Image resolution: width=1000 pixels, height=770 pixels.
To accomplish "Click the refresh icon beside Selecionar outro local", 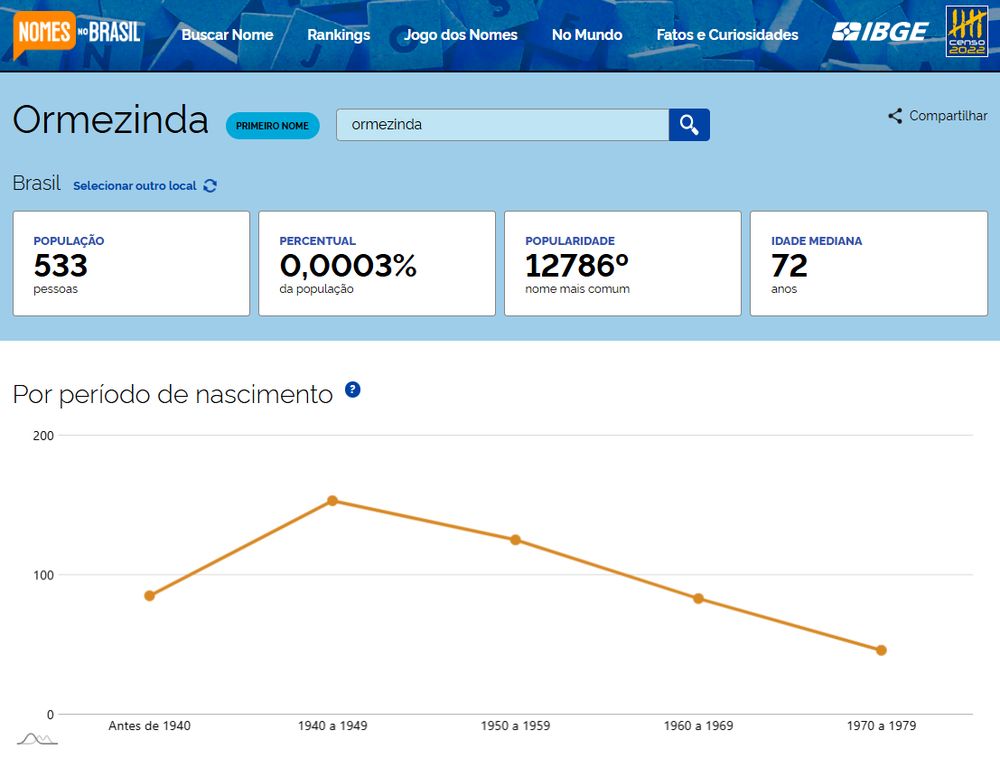I will (x=208, y=185).
